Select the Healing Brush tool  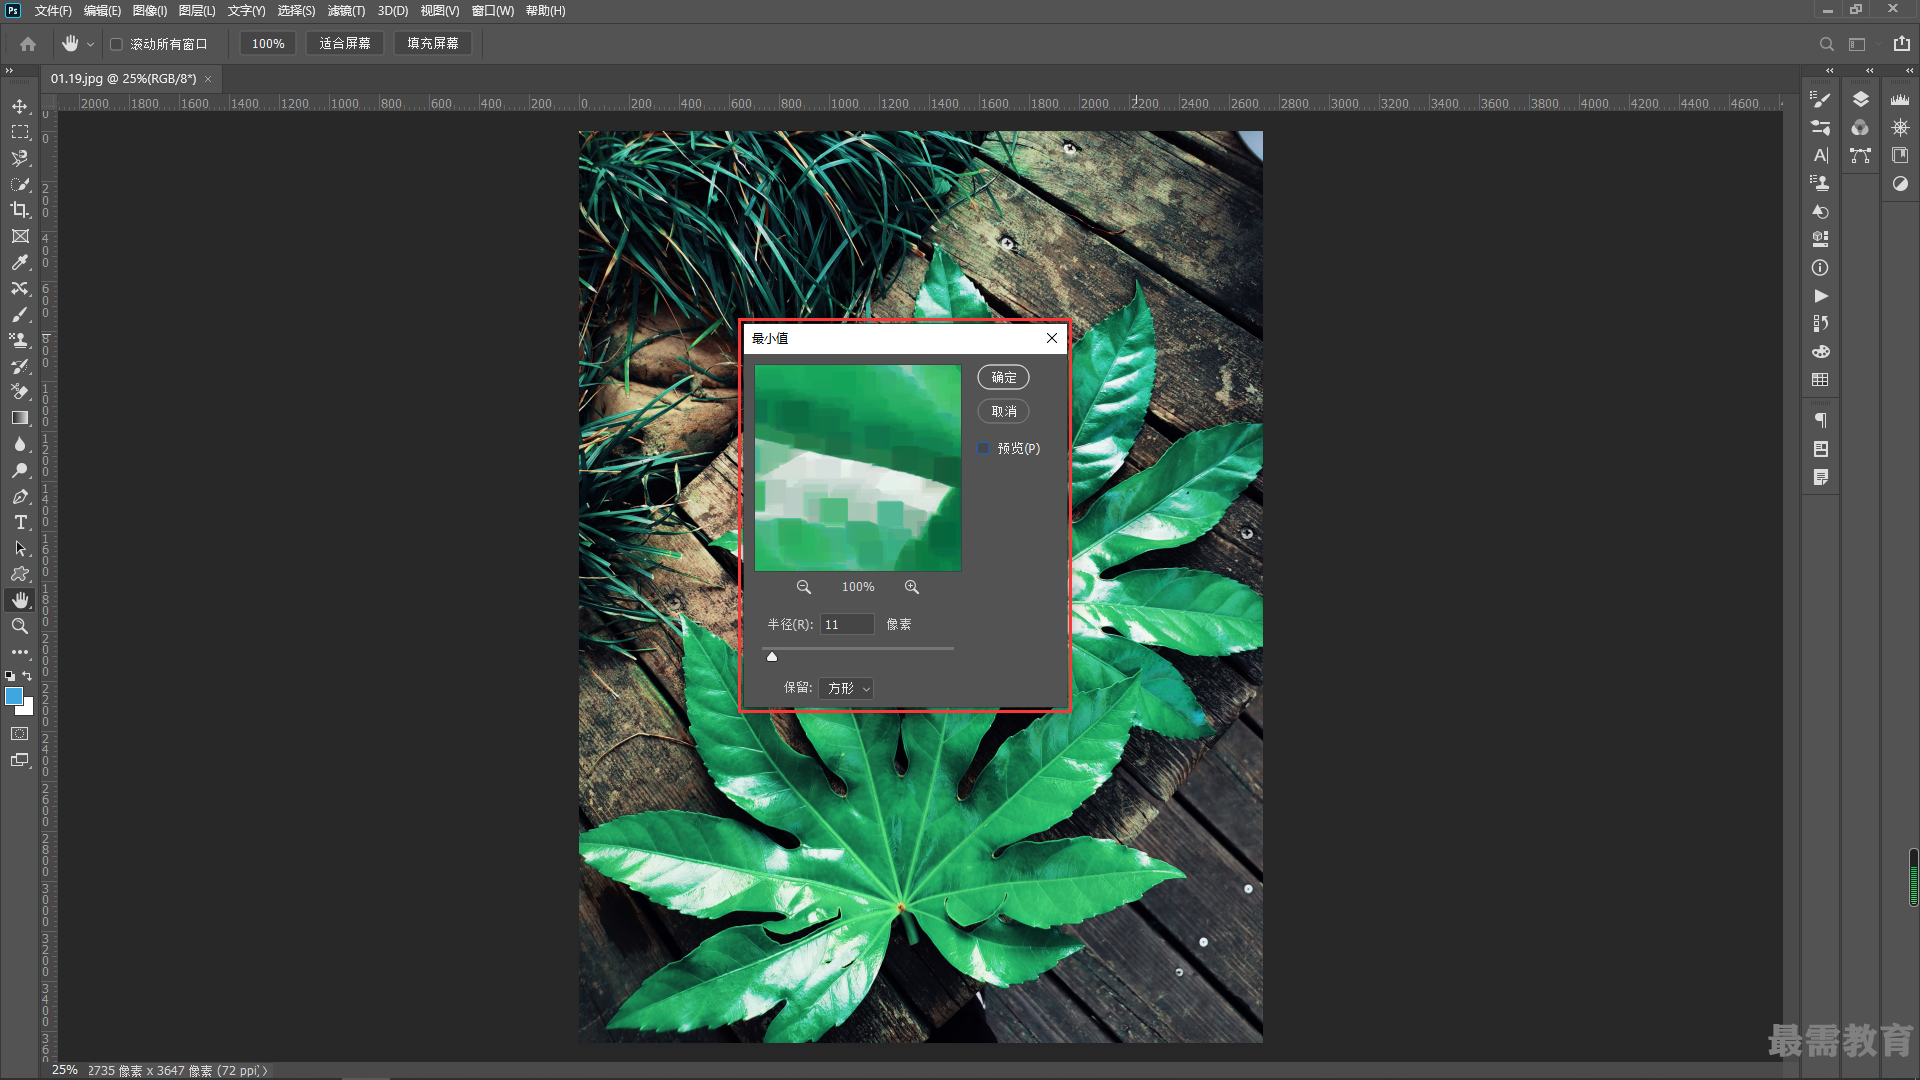pos(20,288)
